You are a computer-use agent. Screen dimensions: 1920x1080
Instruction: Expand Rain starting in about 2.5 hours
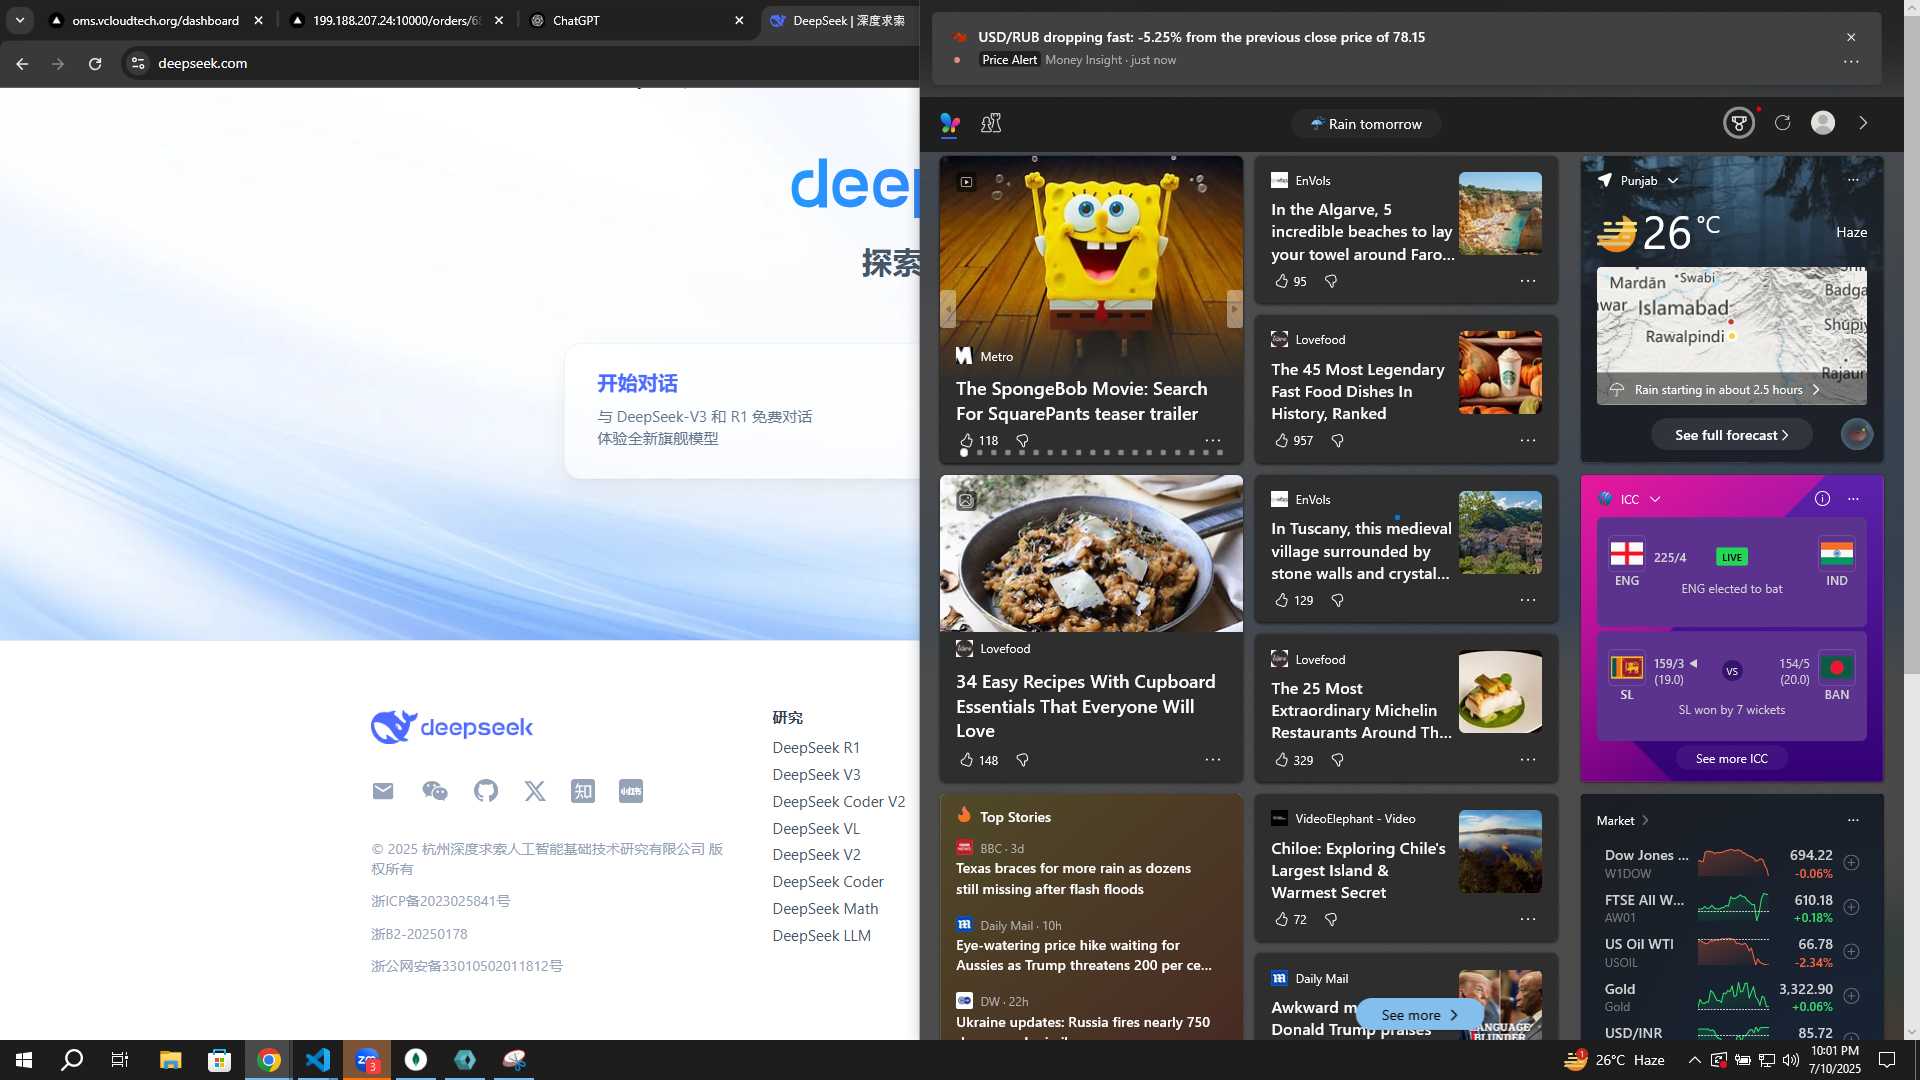(x=1731, y=390)
